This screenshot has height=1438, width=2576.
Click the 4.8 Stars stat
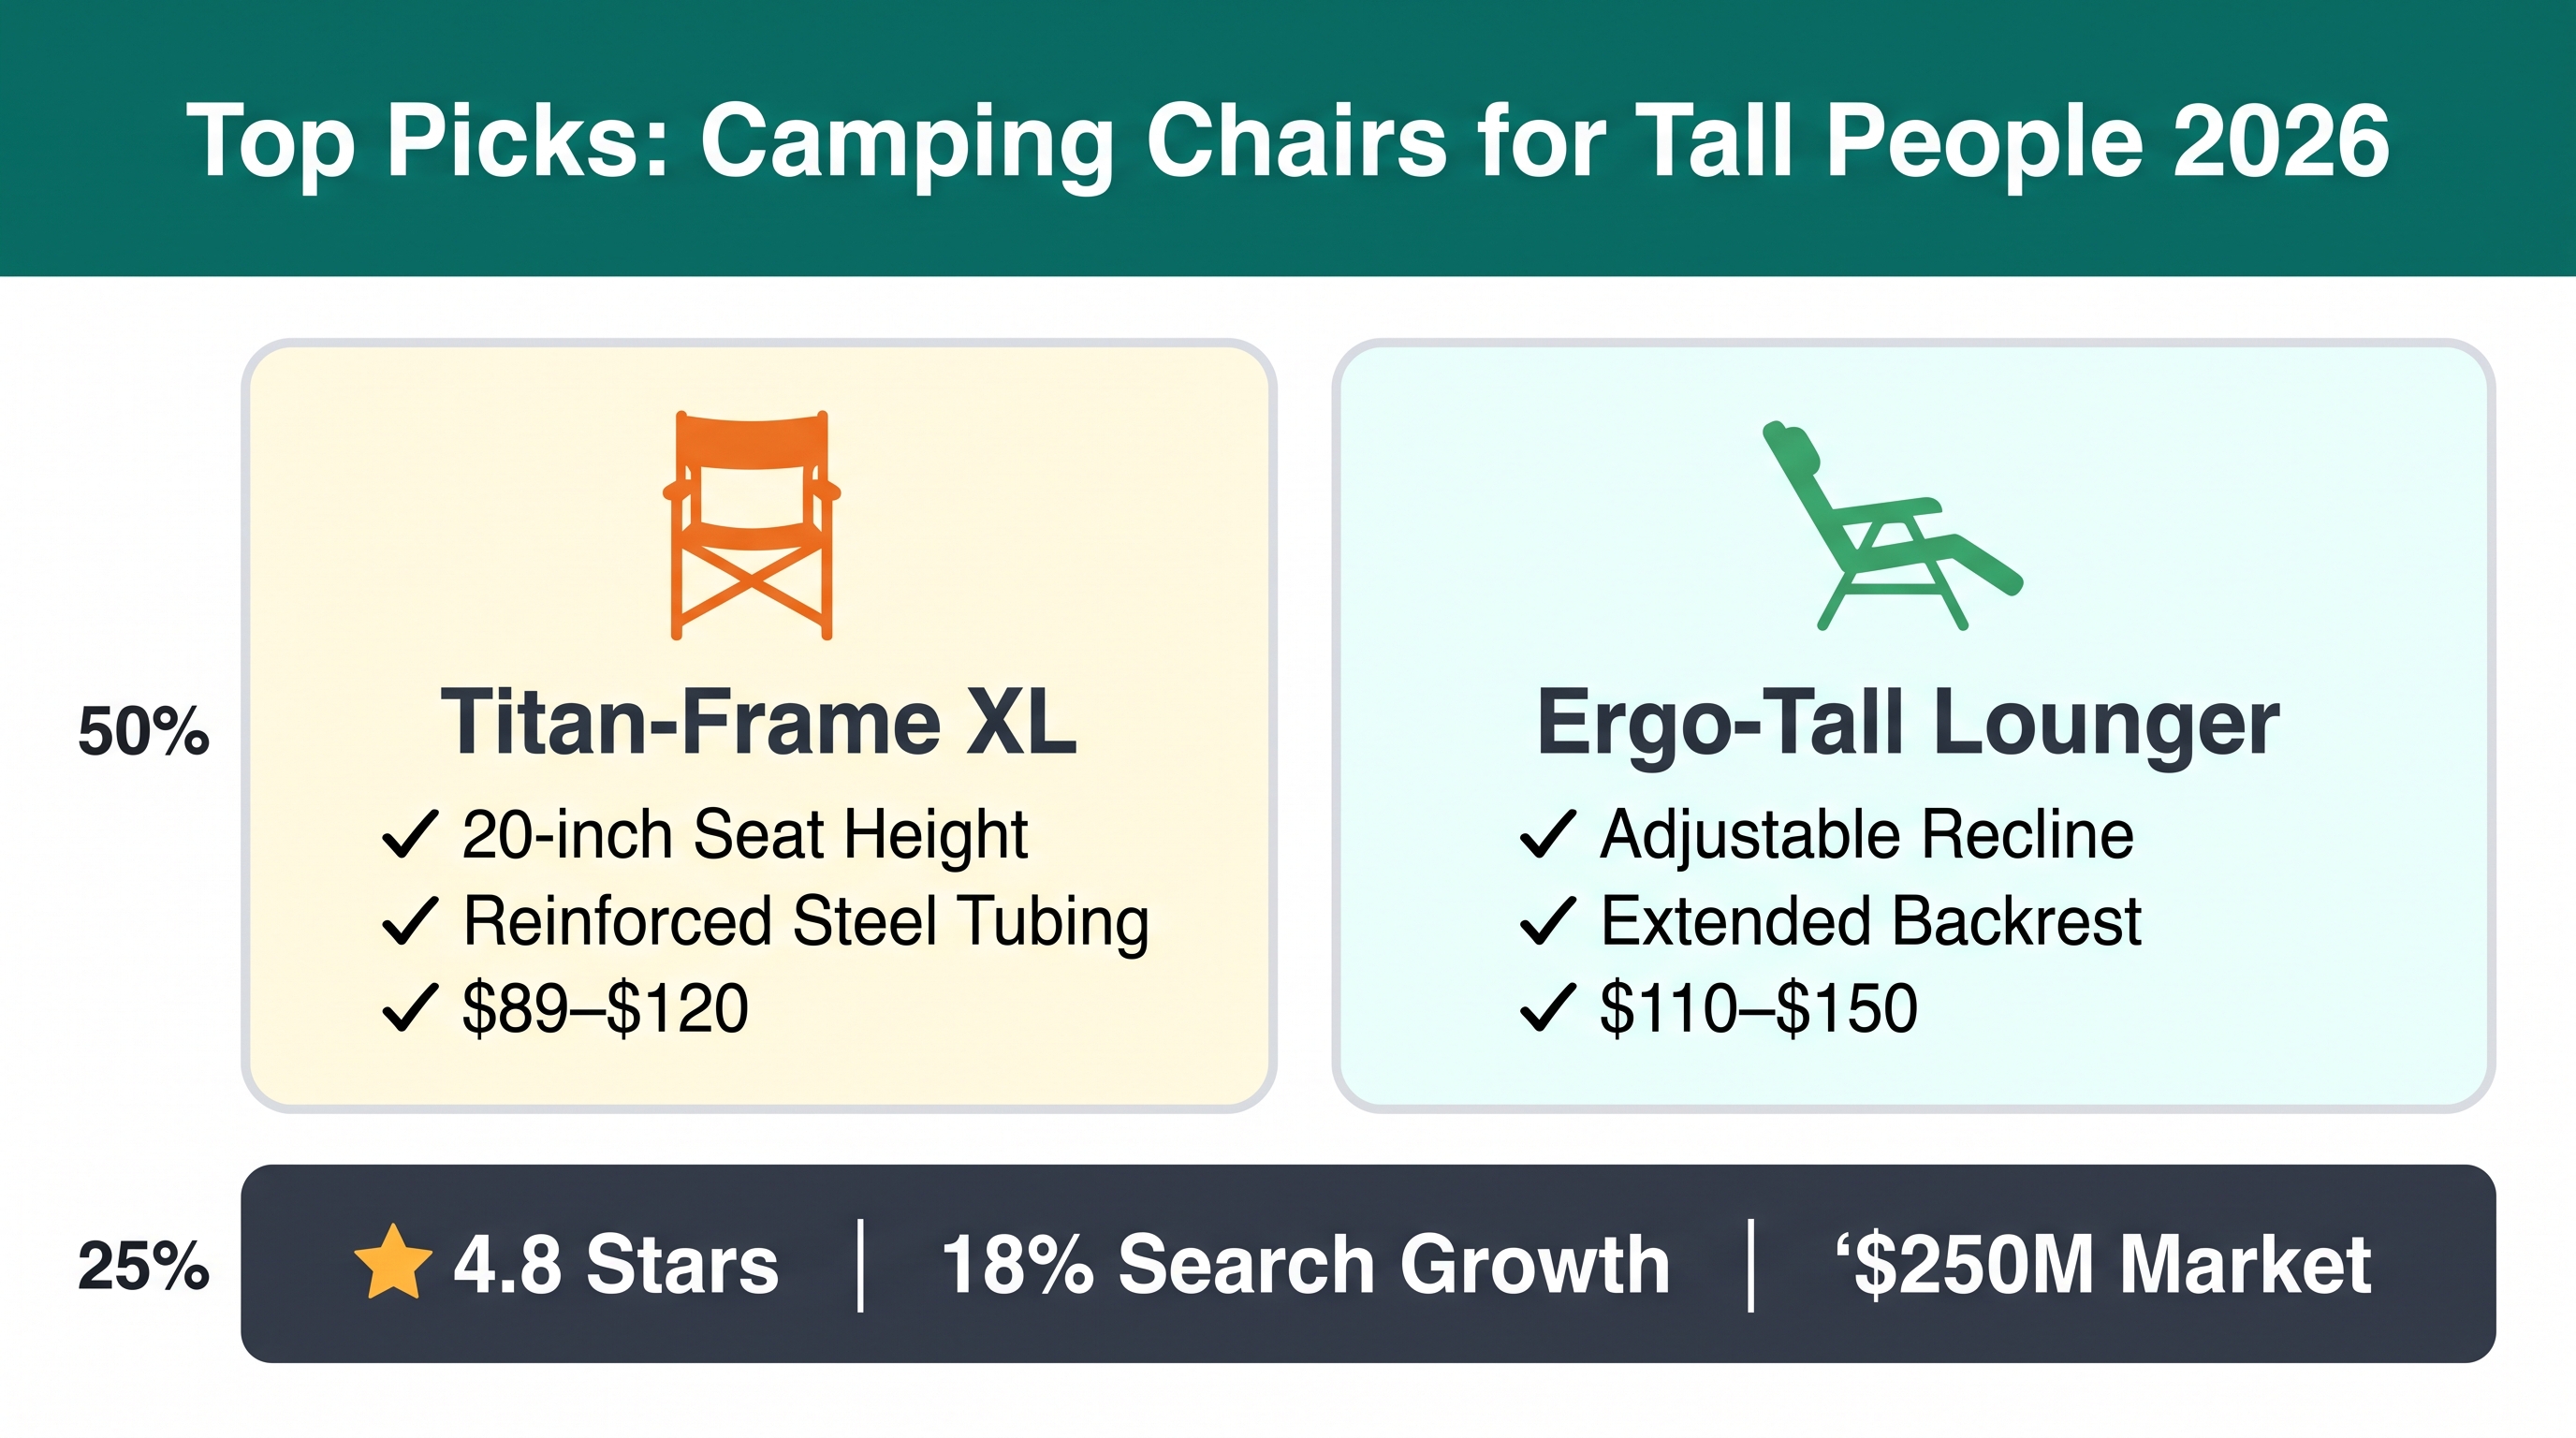(x=615, y=1264)
